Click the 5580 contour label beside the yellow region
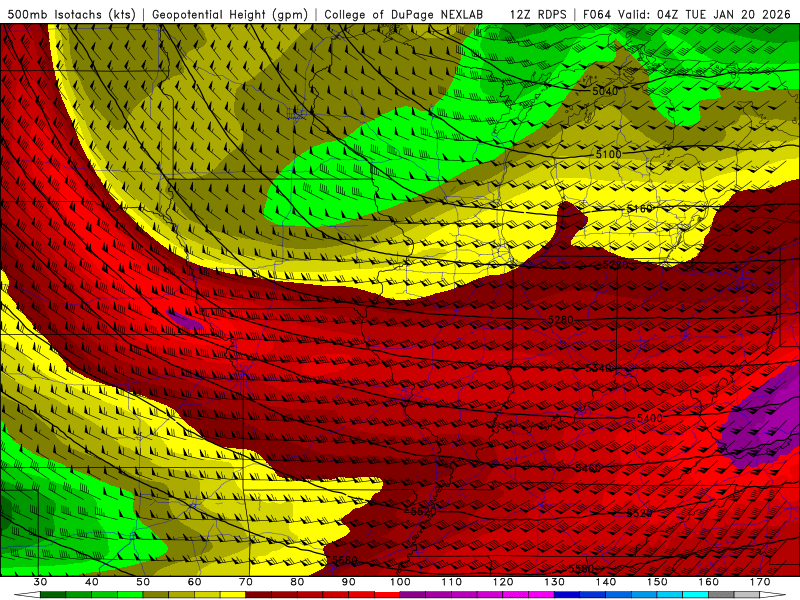 click(345, 560)
